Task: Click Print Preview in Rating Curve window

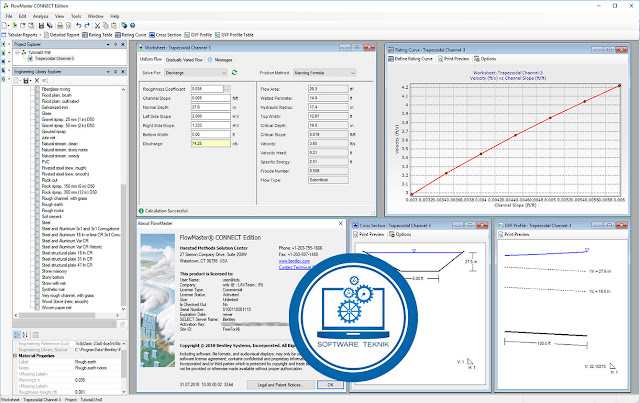Action: coord(453,59)
